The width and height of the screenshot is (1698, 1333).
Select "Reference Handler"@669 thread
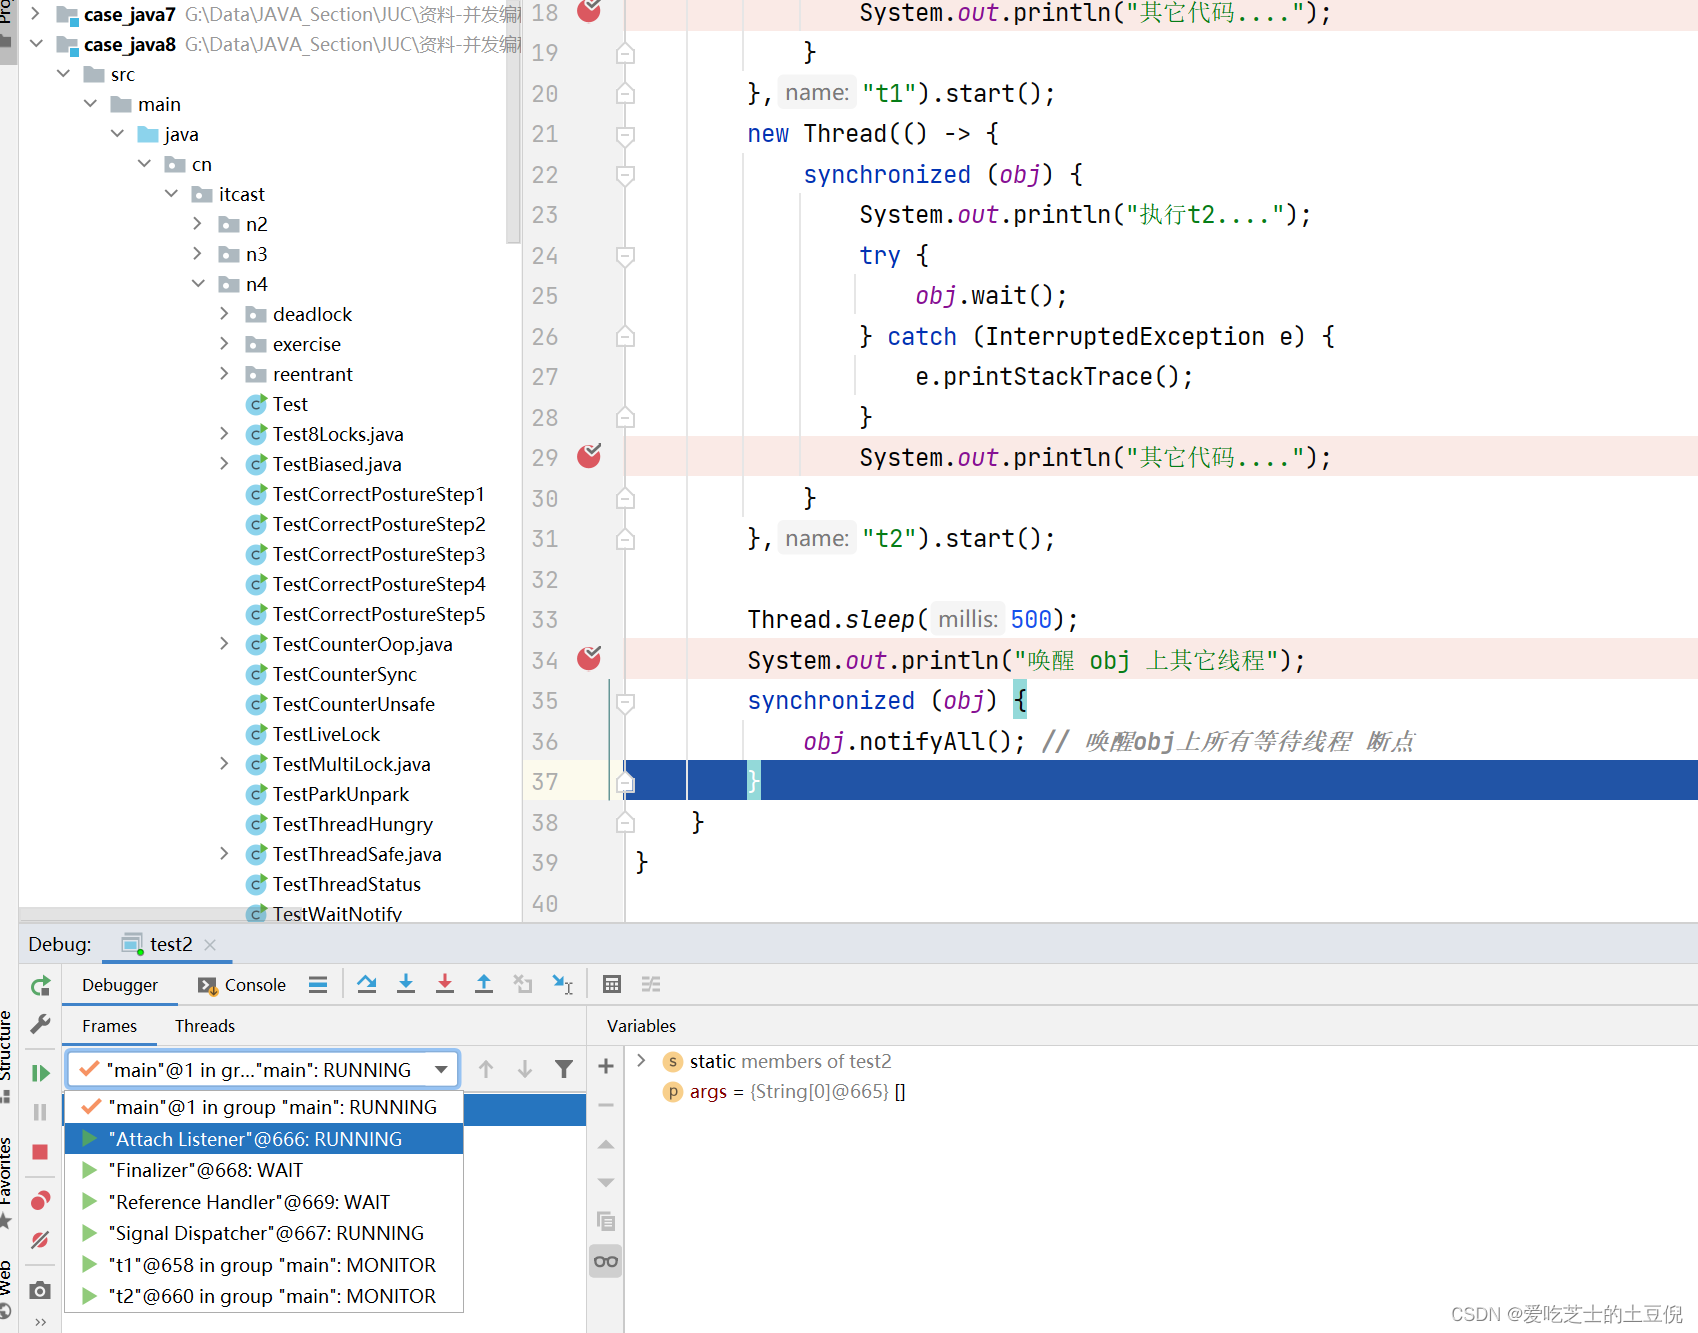click(264, 1202)
